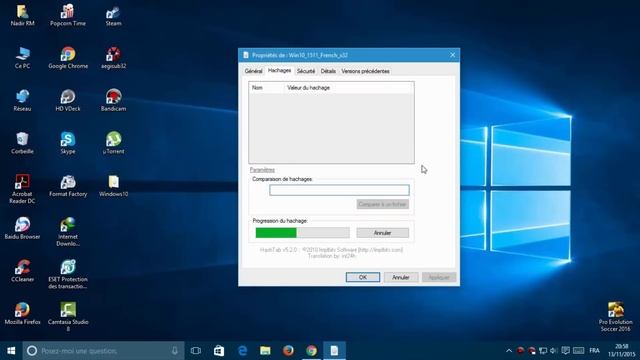Launch the Format Factory desktop shortcut
Viewport: 640px width, 360px height.
point(68,186)
